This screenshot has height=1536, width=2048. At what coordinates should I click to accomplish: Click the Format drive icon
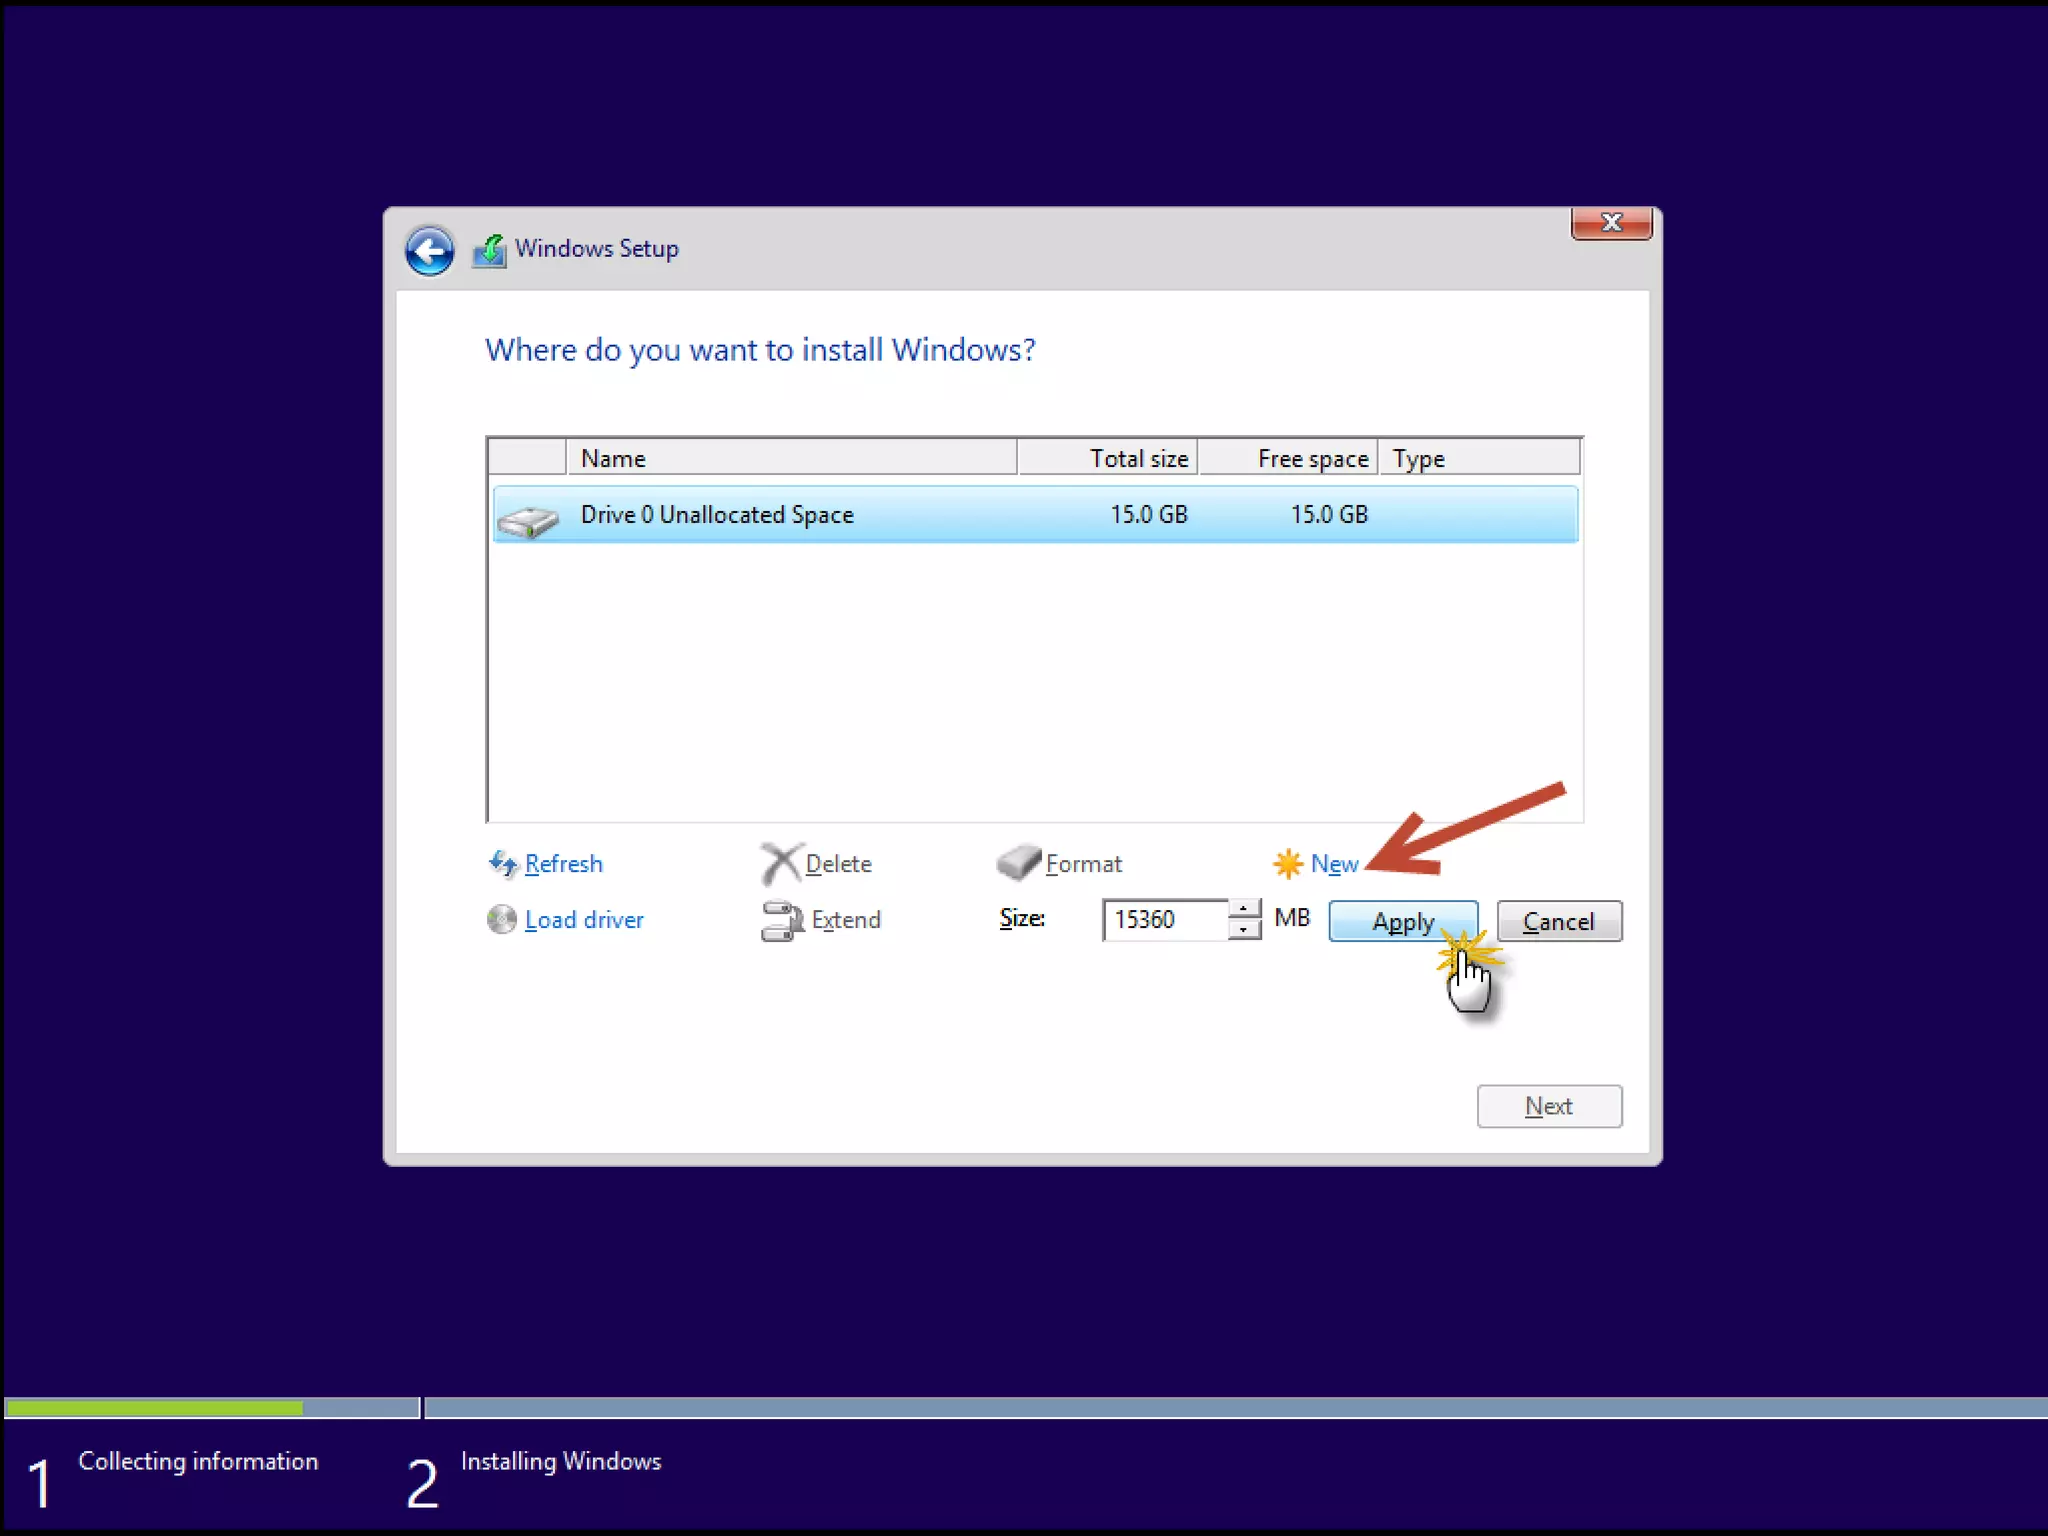click(x=1019, y=862)
